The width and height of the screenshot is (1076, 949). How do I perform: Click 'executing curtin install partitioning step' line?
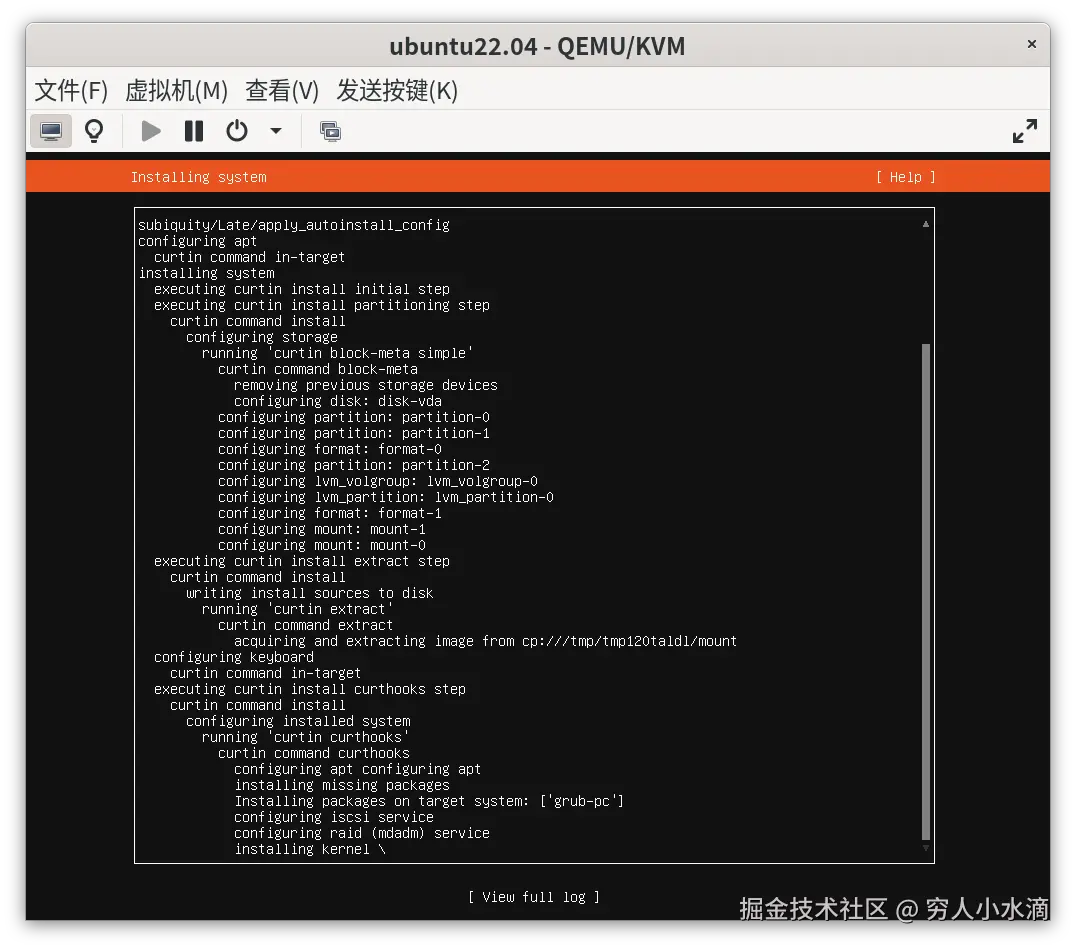coord(322,305)
